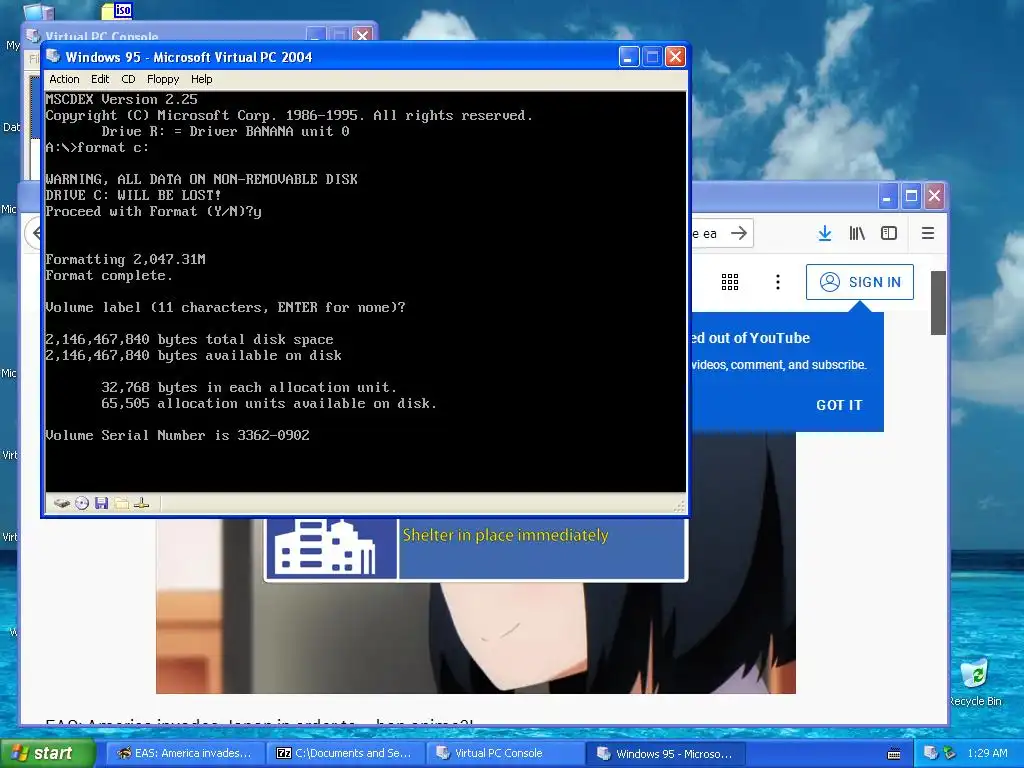1024x768 pixels.
Task: Switch to the EAS: America invades taskbar item
Action: tap(185, 753)
